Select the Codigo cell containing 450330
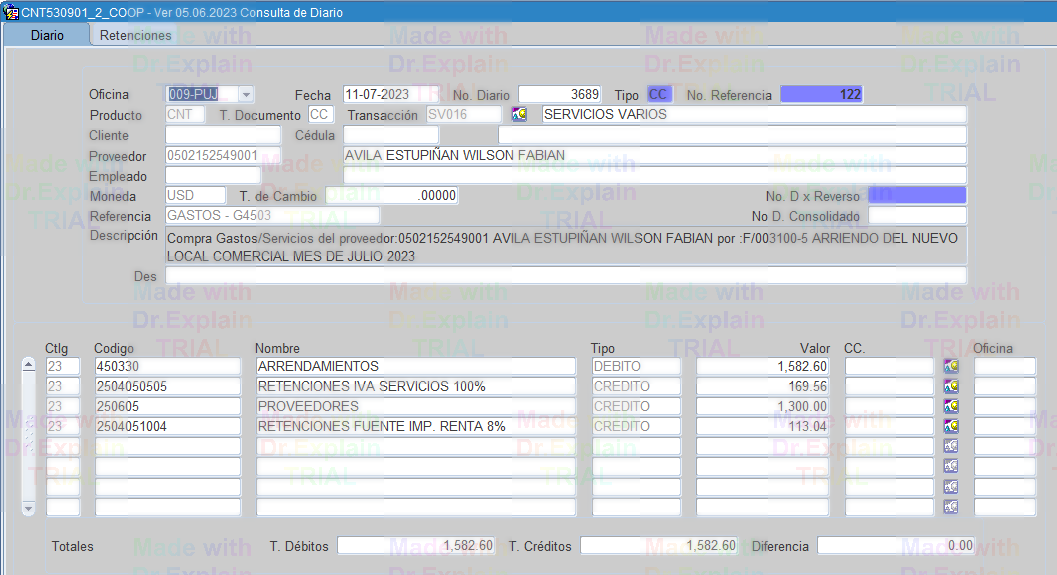The height and width of the screenshot is (575, 1057). pos(167,367)
